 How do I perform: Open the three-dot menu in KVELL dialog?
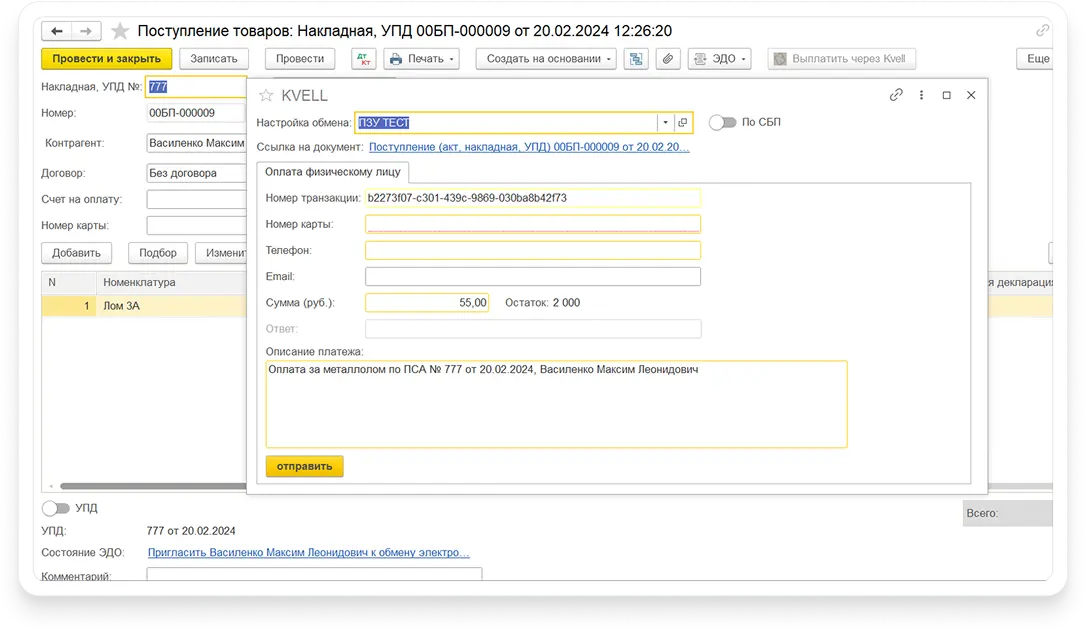[x=922, y=96]
